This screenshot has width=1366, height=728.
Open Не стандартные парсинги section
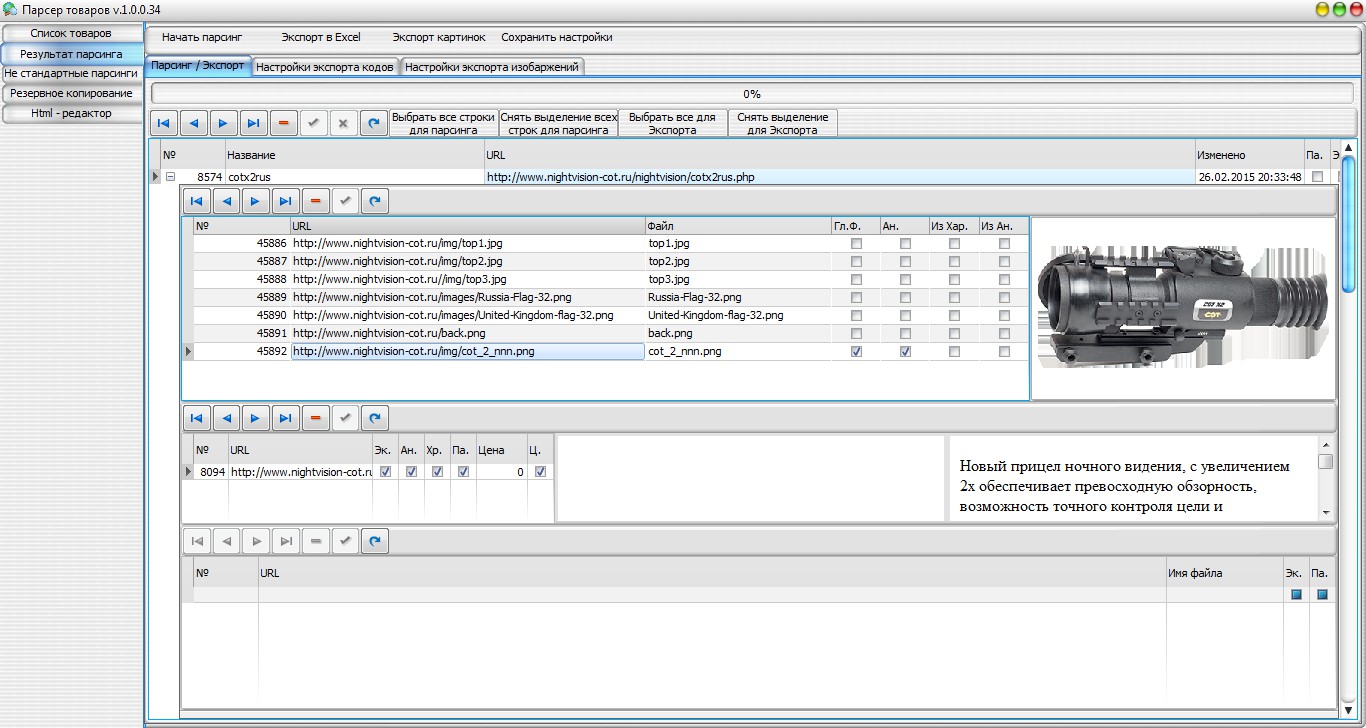(71, 73)
